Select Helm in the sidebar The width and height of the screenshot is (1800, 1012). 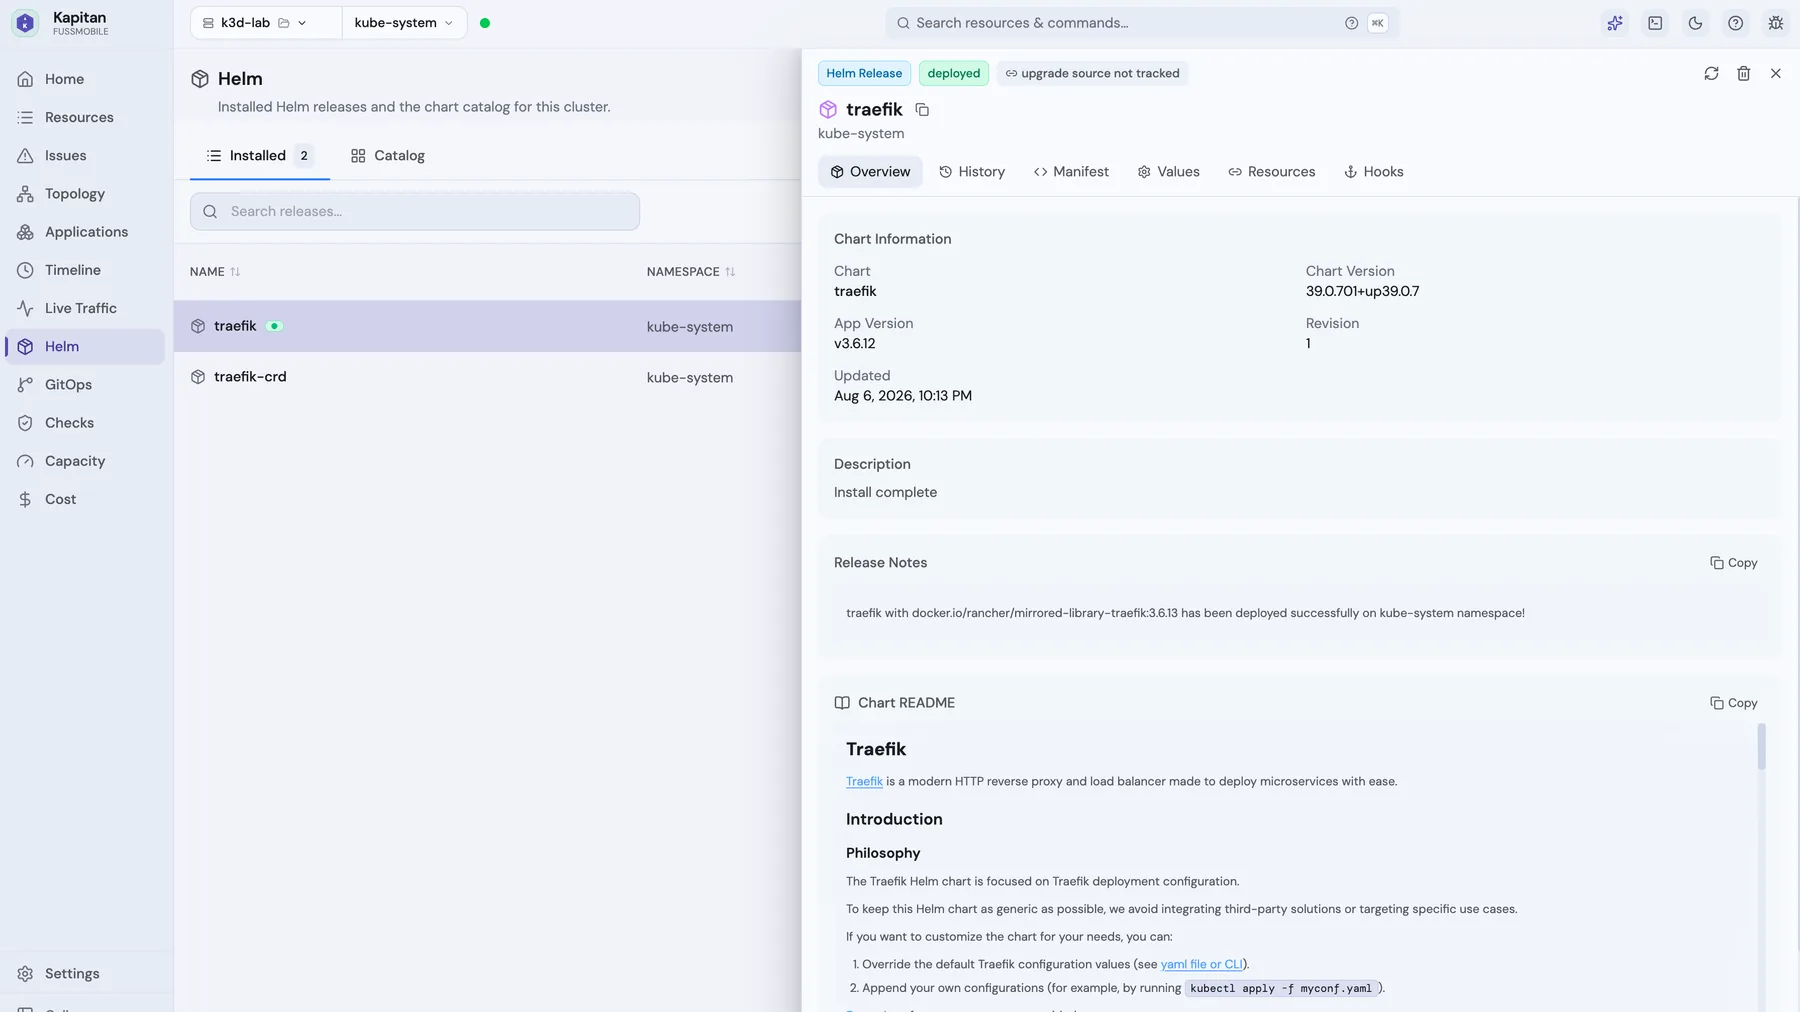click(x=85, y=346)
